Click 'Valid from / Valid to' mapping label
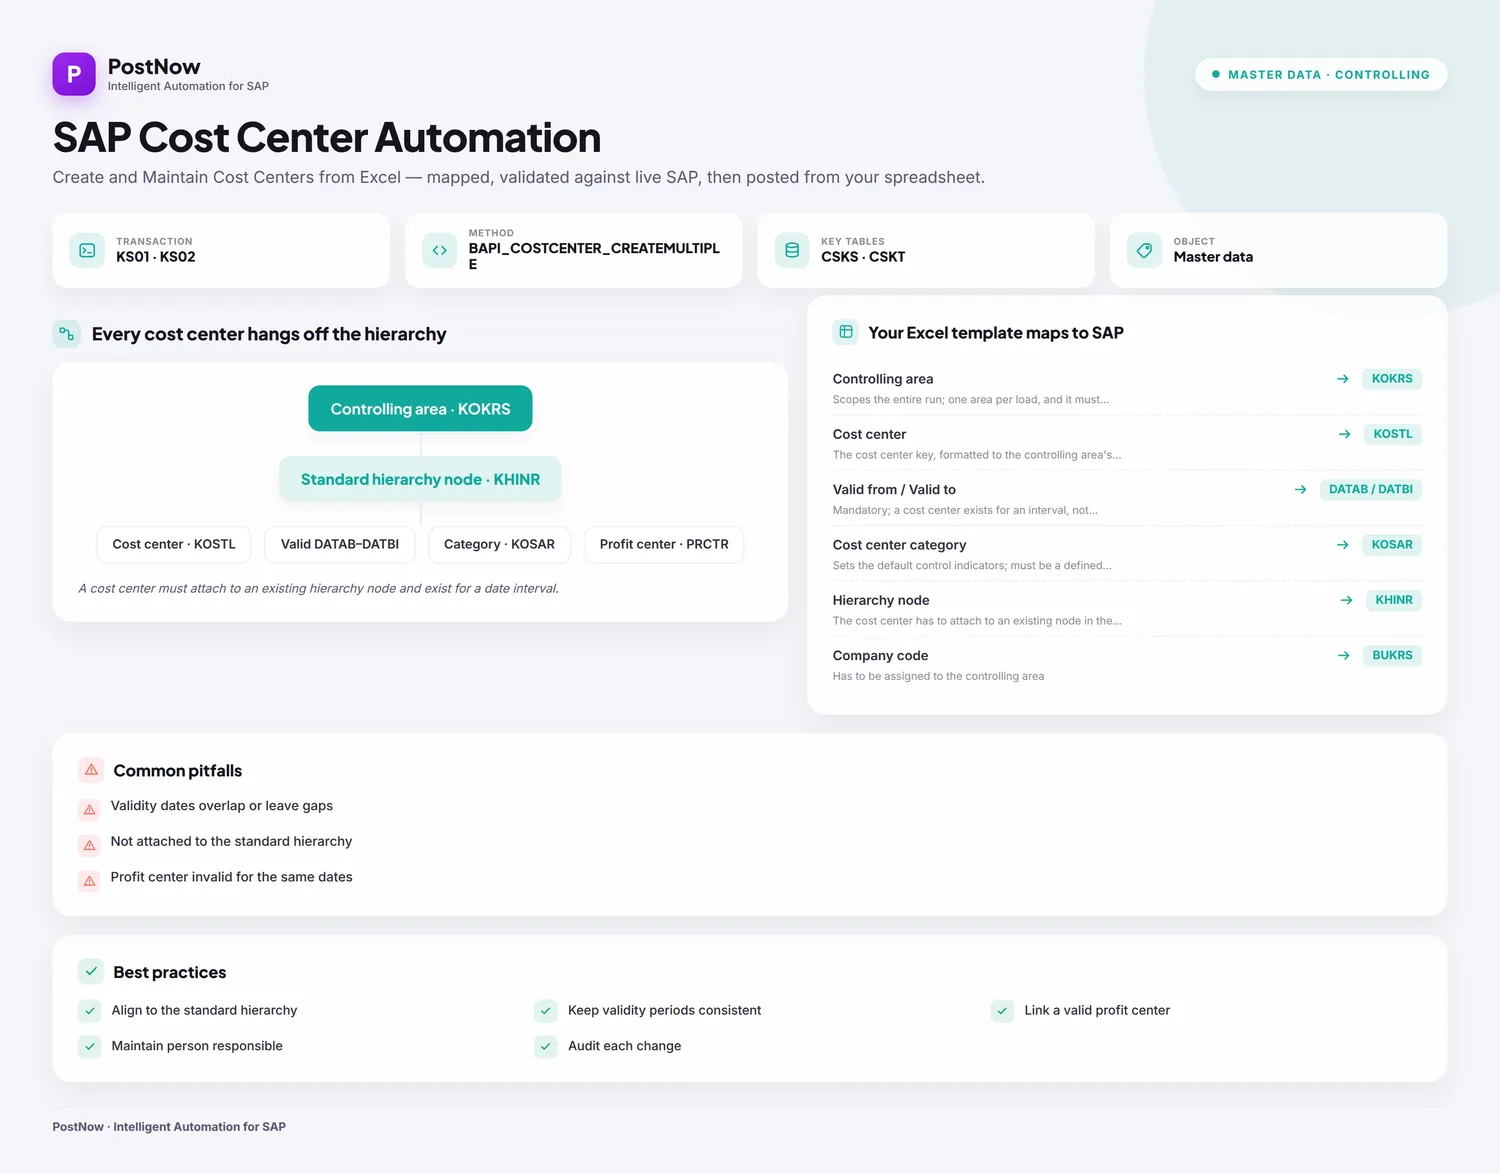The height and width of the screenshot is (1174, 1500). (x=894, y=489)
